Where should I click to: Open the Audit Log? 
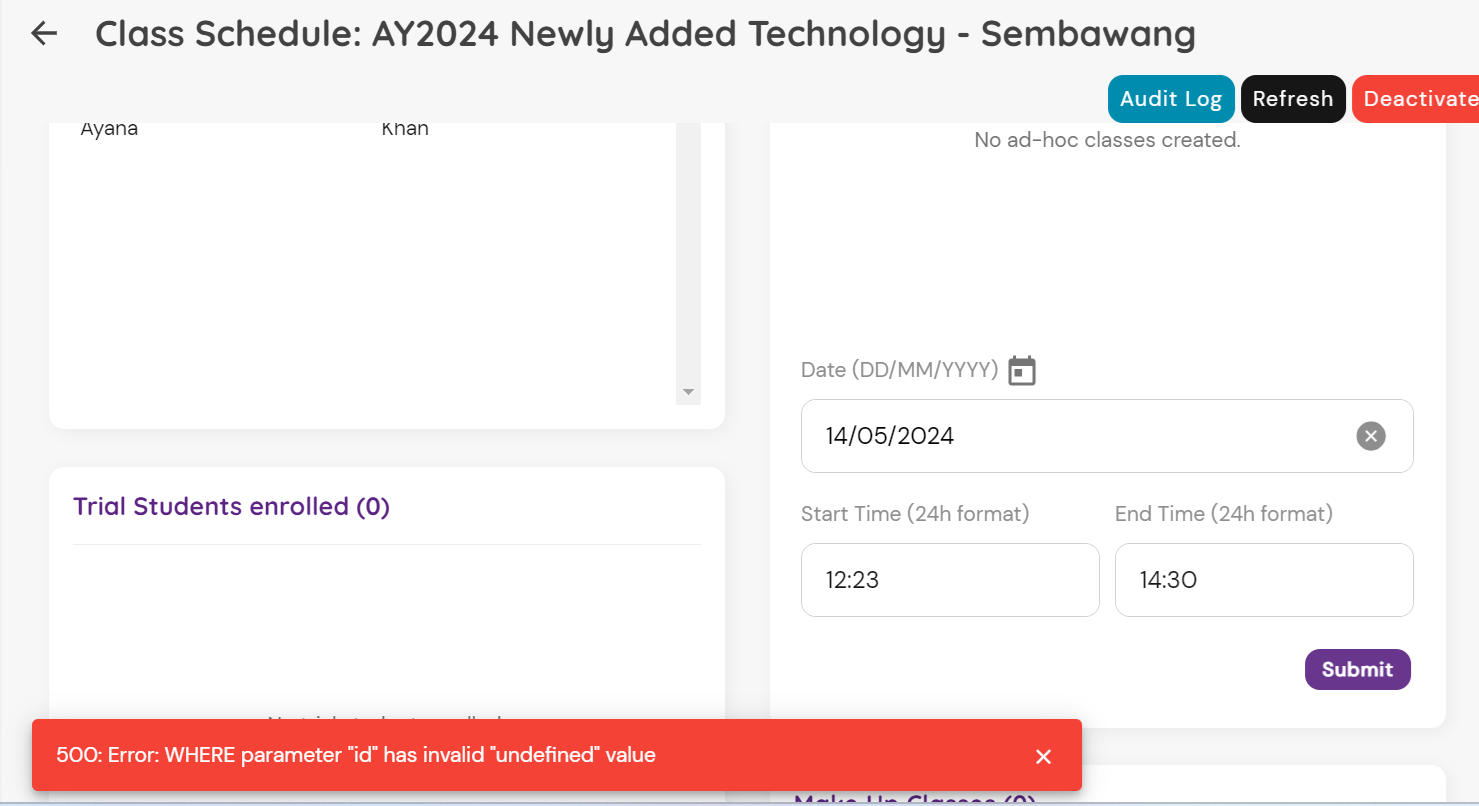click(x=1170, y=99)
